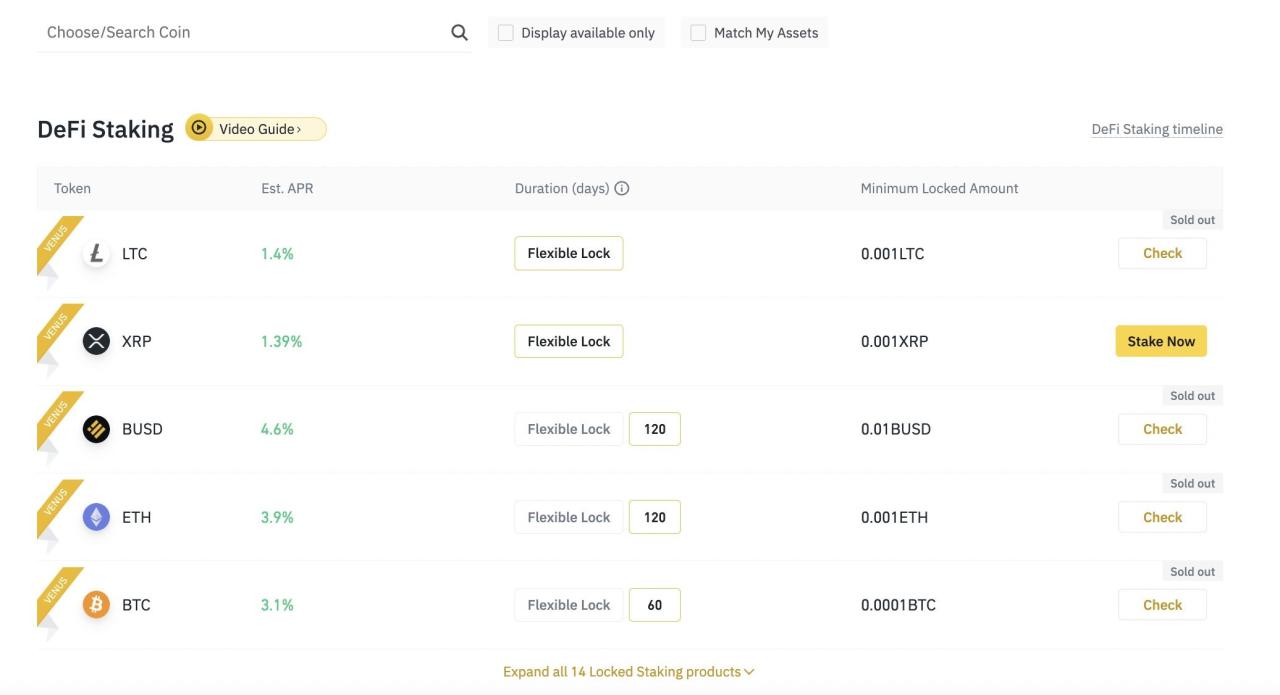Image resolution: width=1280 pixels, height=695 pixels.
Task: Click Stake Now for XRP
Action: pyautogui.click(x=1160, y=340)
